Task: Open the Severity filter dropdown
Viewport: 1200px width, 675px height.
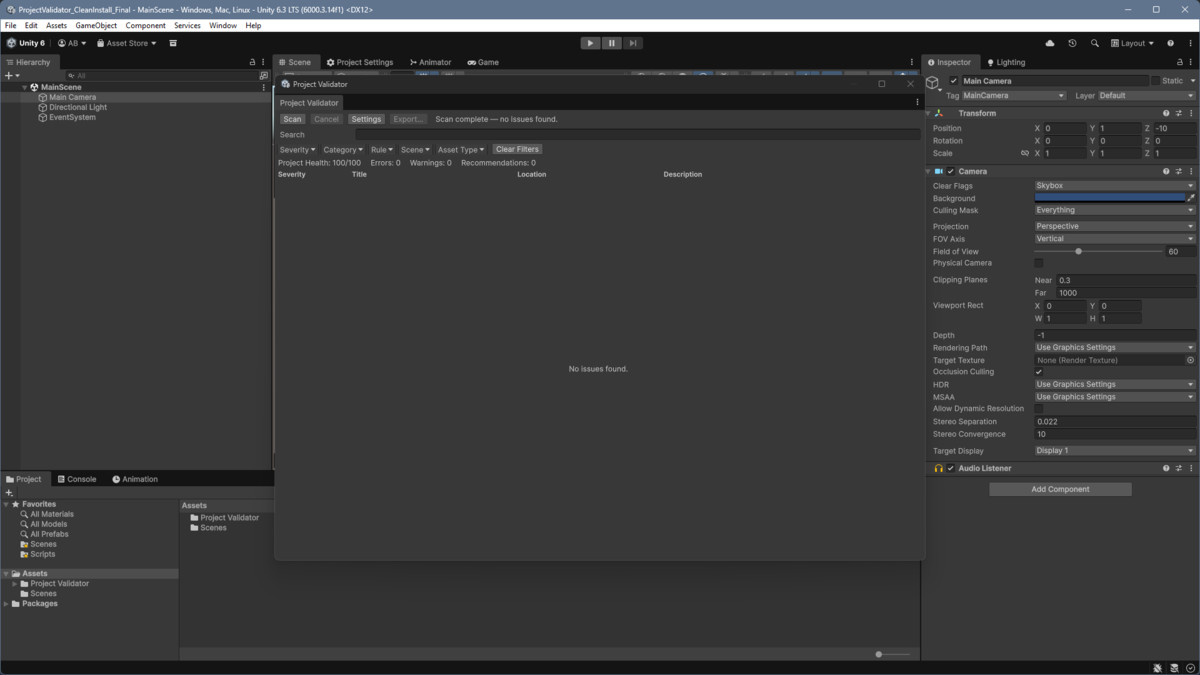Action: point(297,150)
